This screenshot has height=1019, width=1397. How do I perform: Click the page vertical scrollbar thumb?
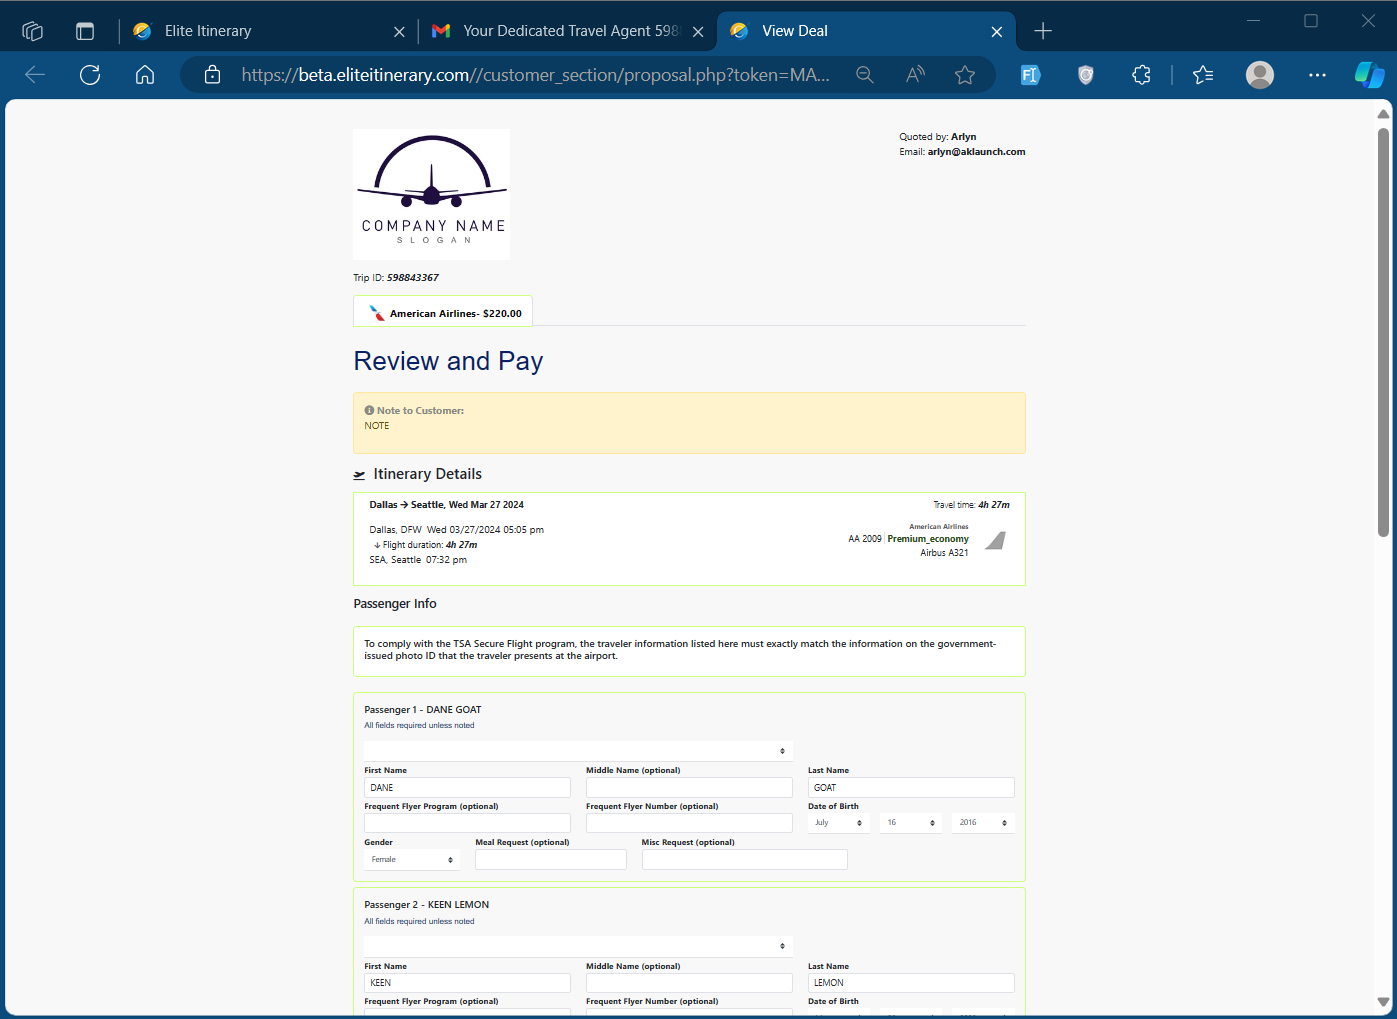1383,330
